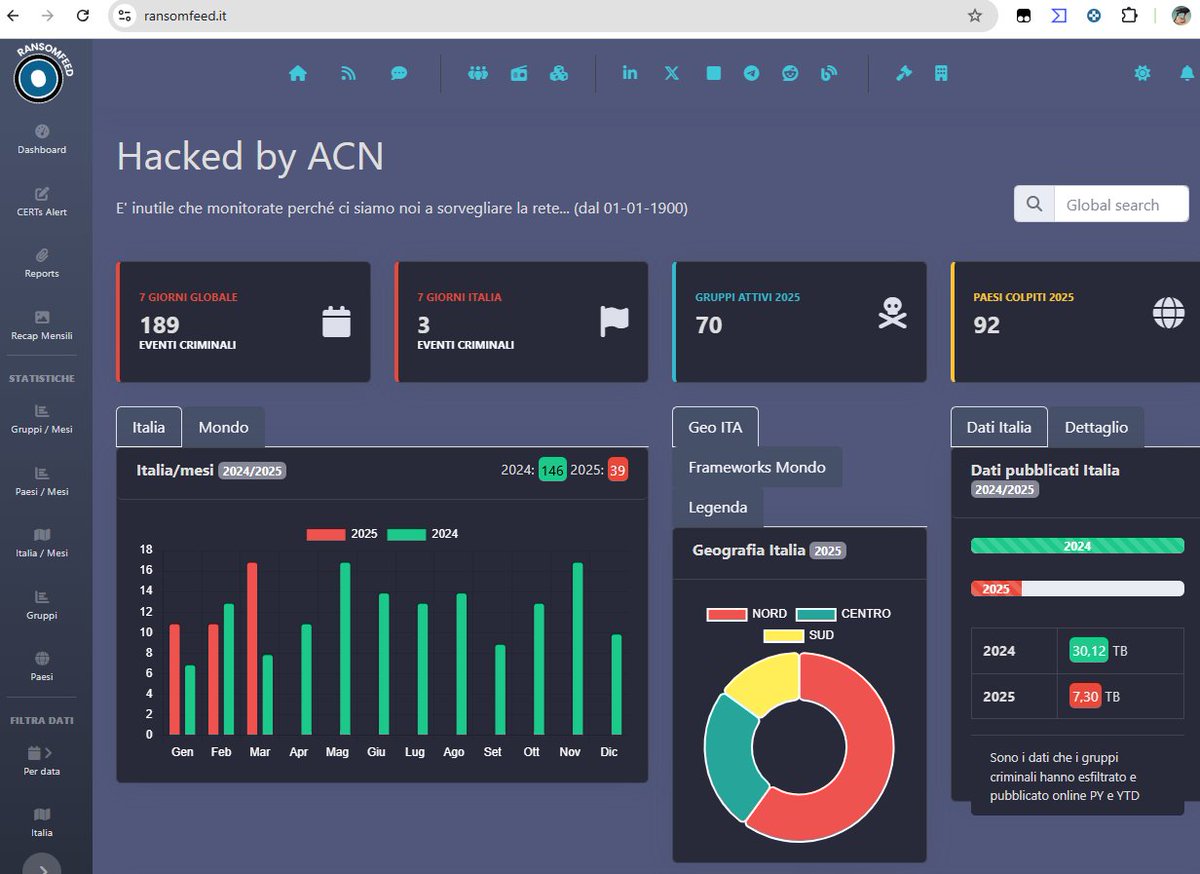Open the X (Twitter) icon link

(672, 74)
